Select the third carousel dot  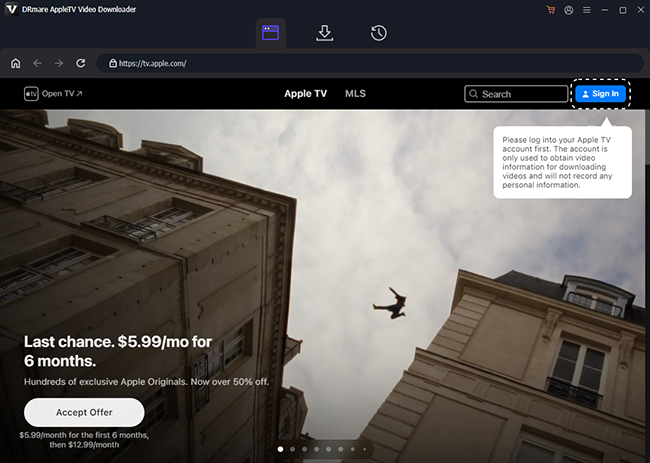click(305, 449)
